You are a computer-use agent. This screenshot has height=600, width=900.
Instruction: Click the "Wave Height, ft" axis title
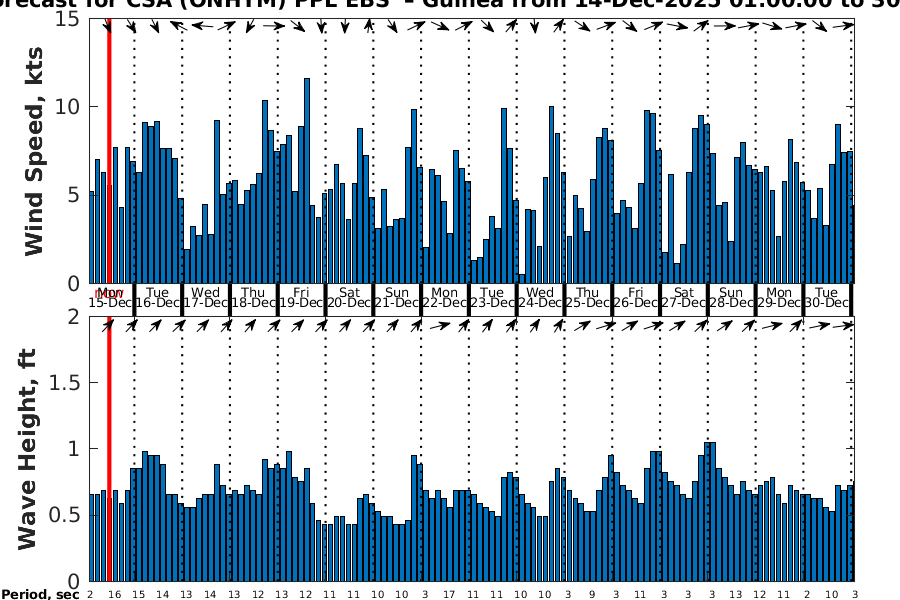(28, 450)
